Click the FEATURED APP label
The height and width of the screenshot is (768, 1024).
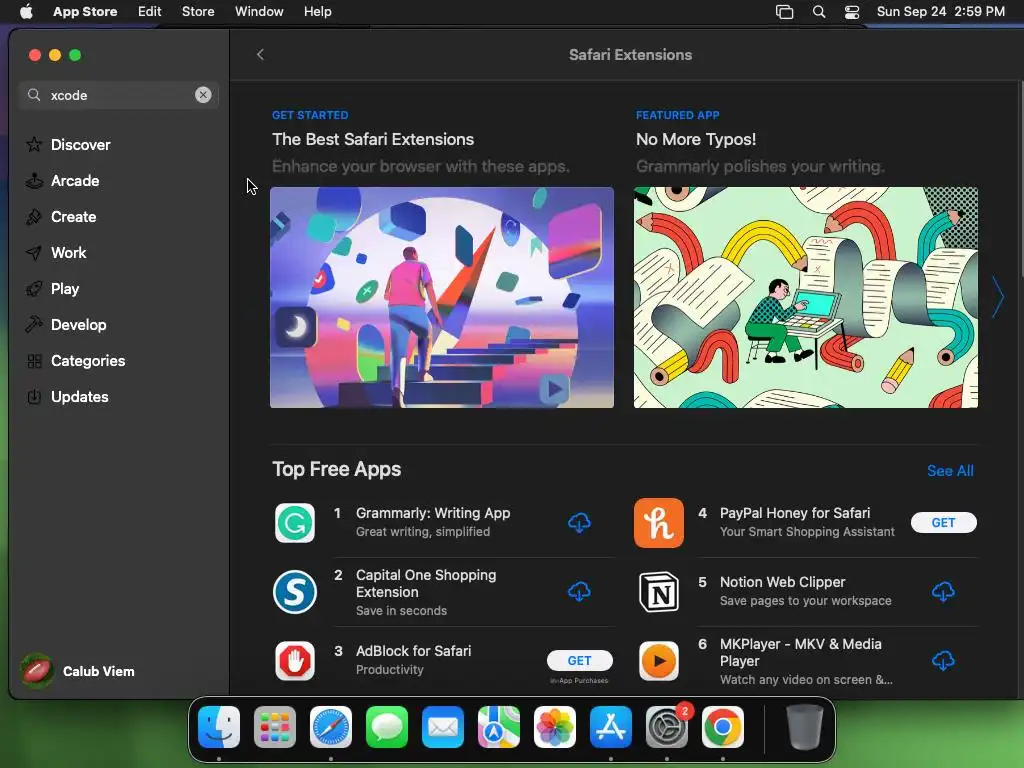pos(678,115)
